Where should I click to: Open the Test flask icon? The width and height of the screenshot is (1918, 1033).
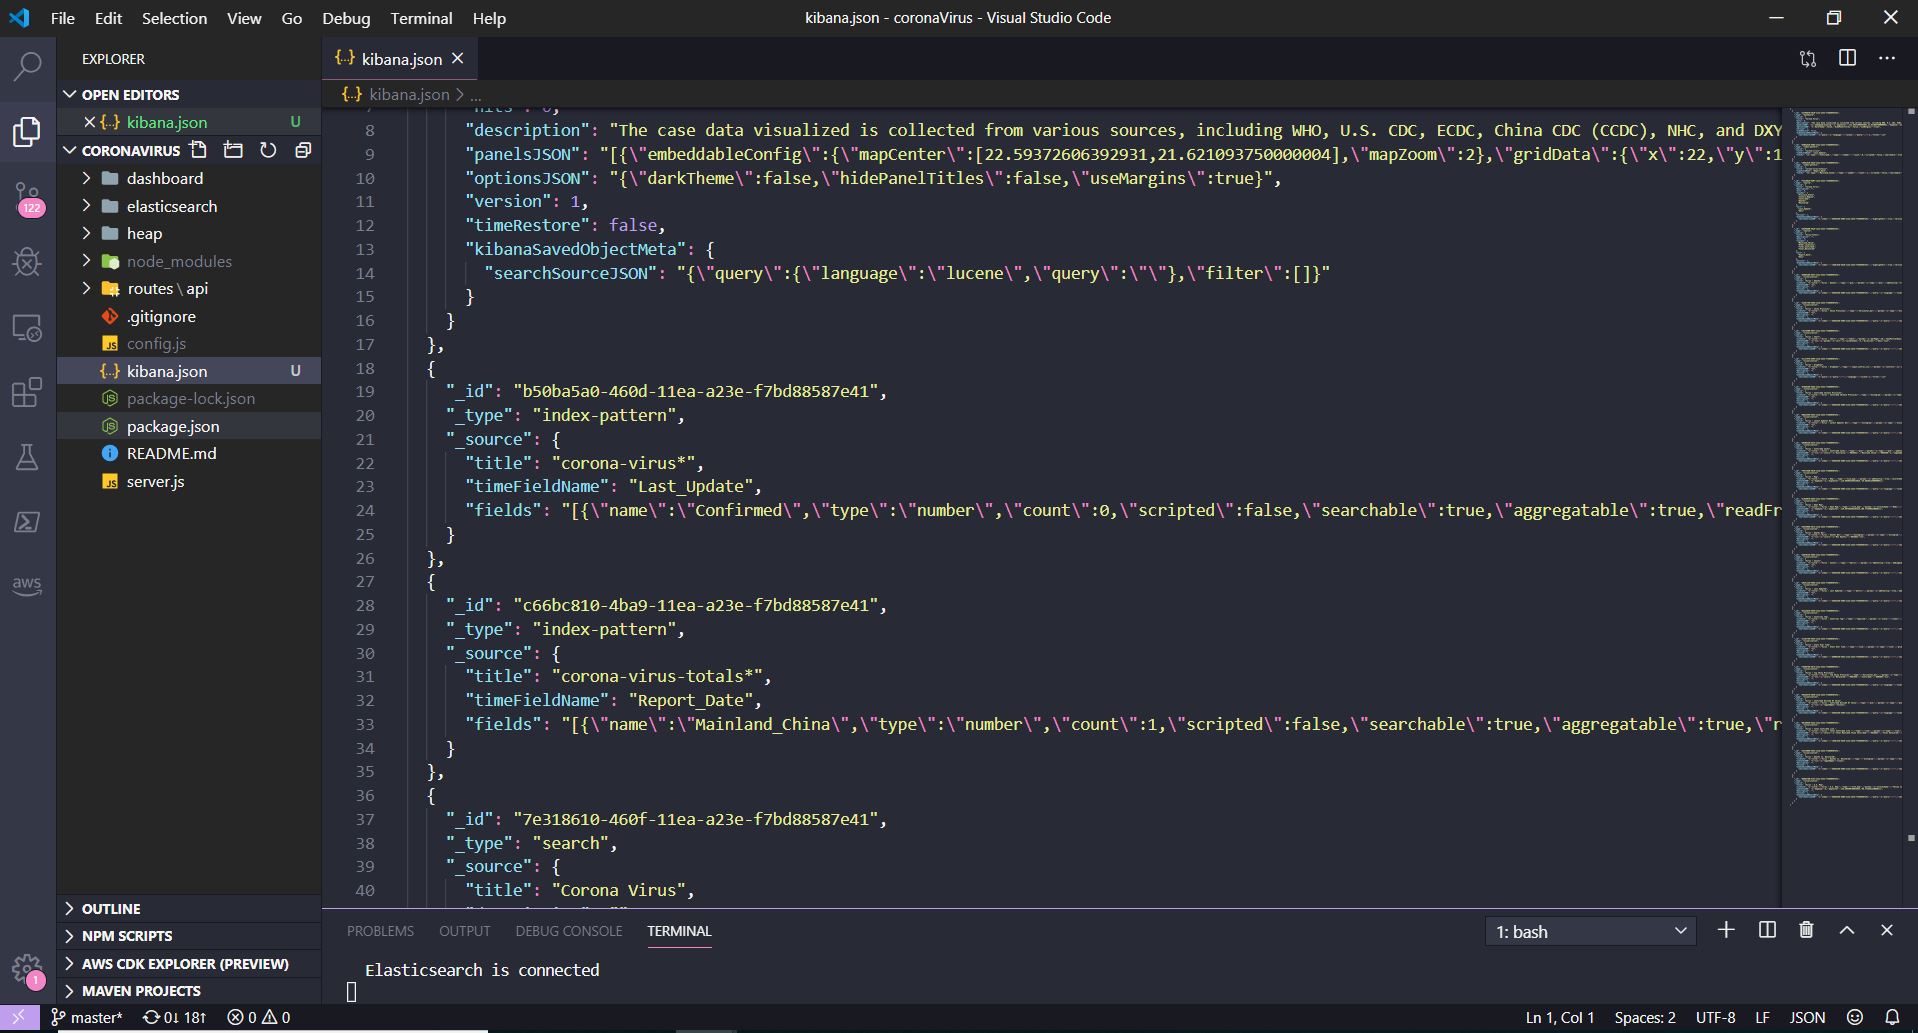point(27,458)
